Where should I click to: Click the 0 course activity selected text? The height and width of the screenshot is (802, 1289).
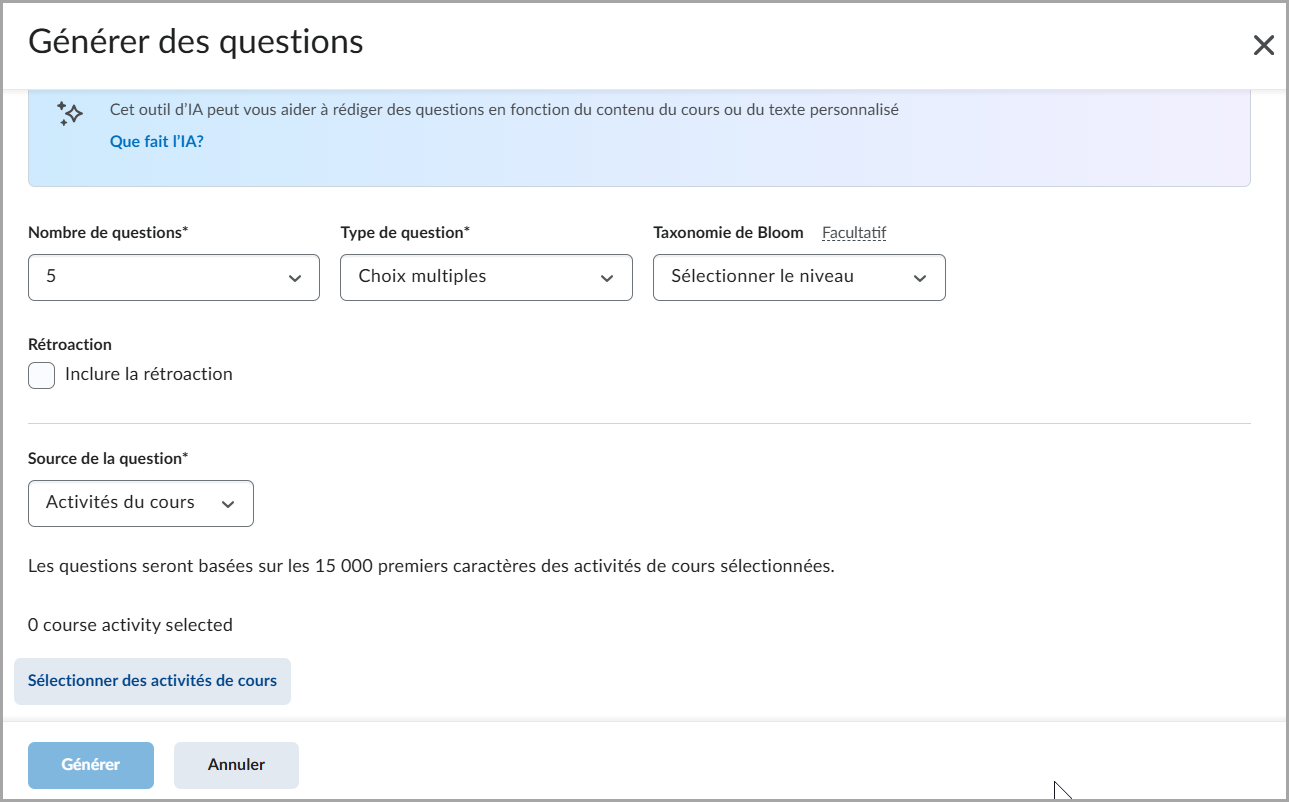[x=130, y=624]
